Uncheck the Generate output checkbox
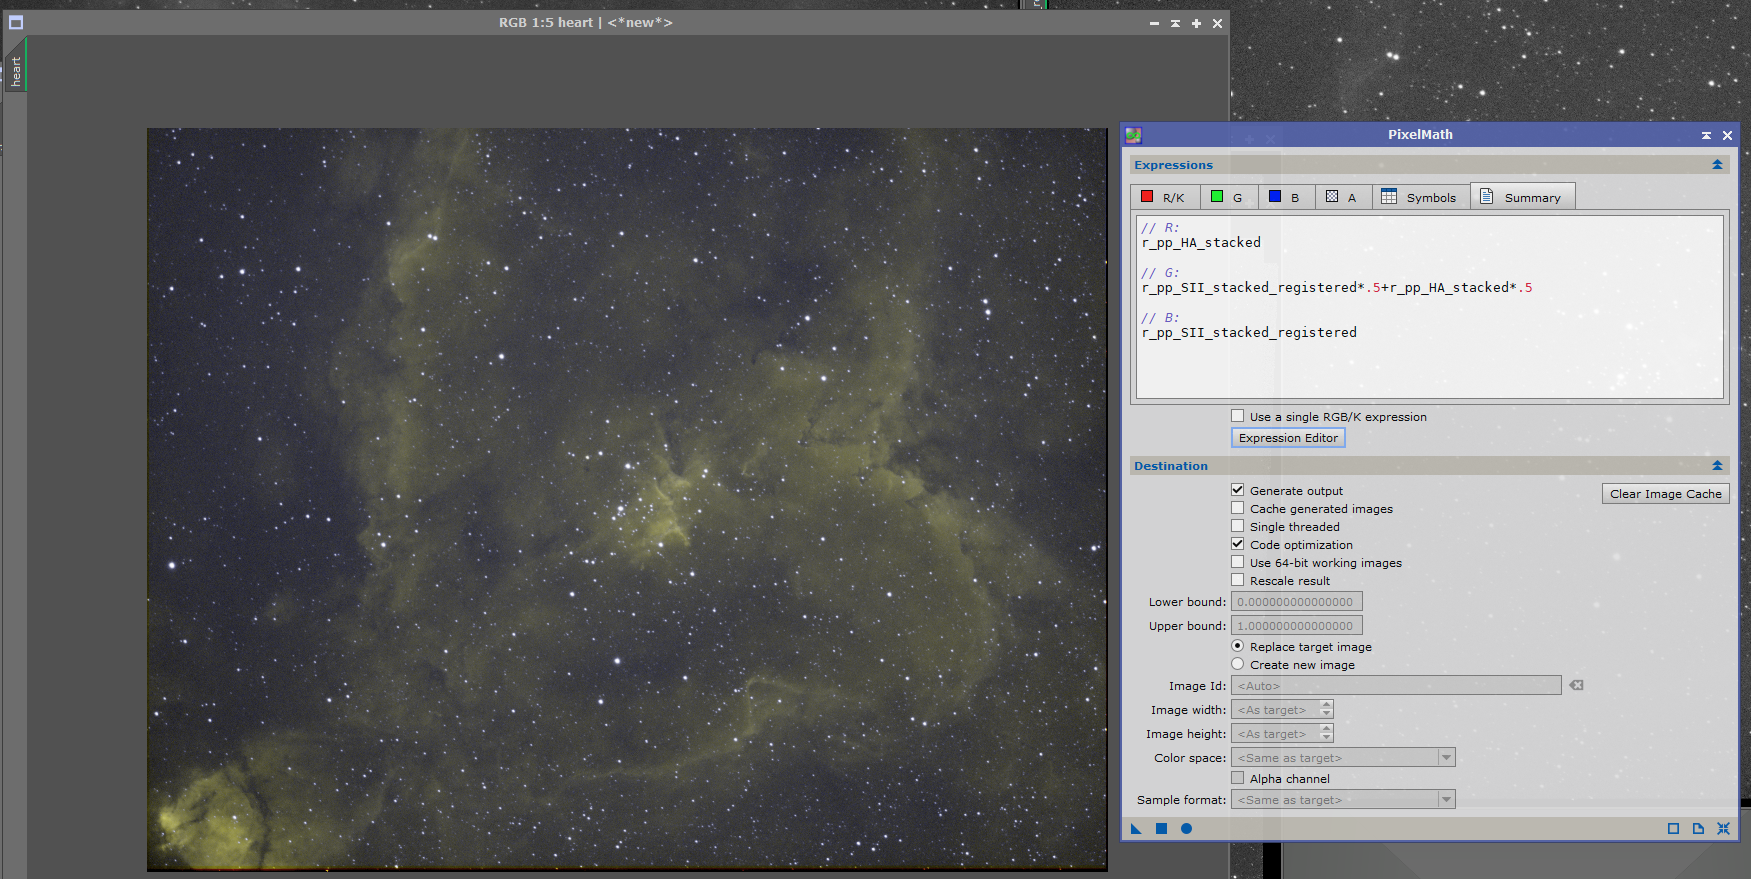Viewport: 1751px width, 879px height. (x=1238, y=490)
